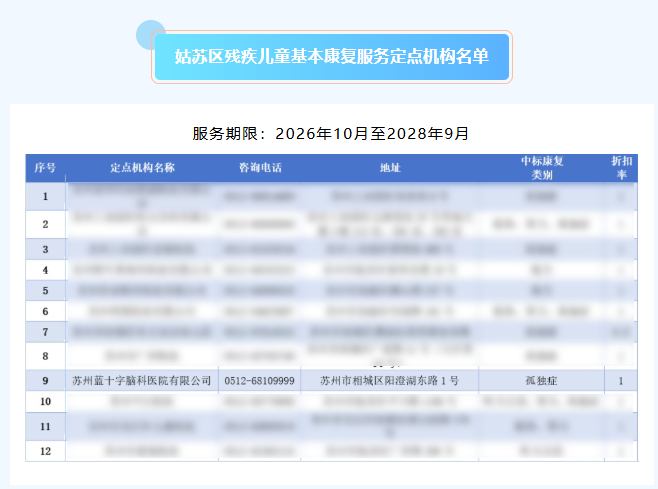This screenshot has width=658, height=489.
Task: Click the 孤独症 category cell
Action: click(541, 381)
